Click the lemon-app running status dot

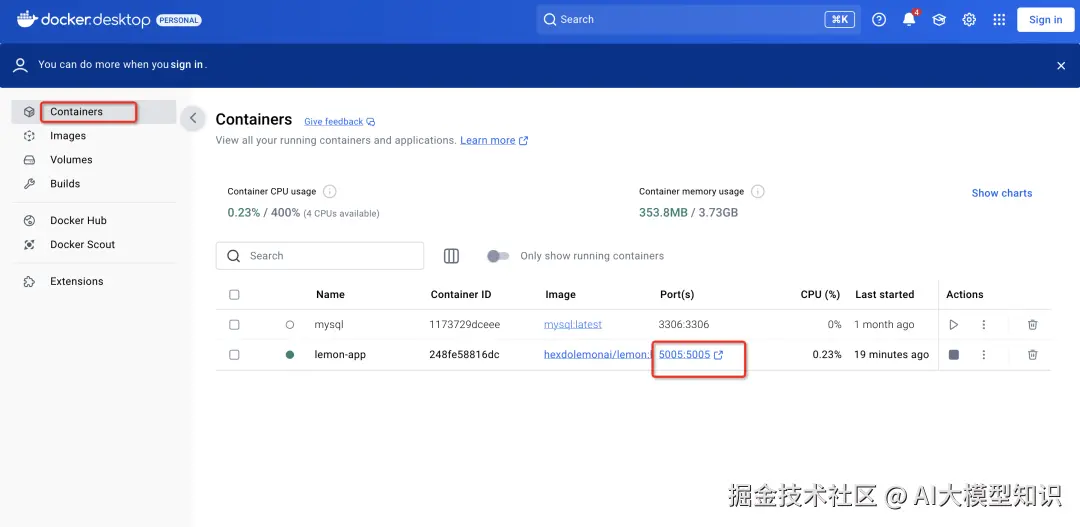click(289, 355)
